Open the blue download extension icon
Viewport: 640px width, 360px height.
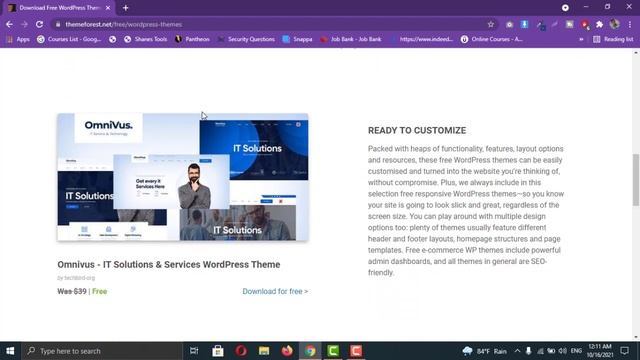click(524, 24)
